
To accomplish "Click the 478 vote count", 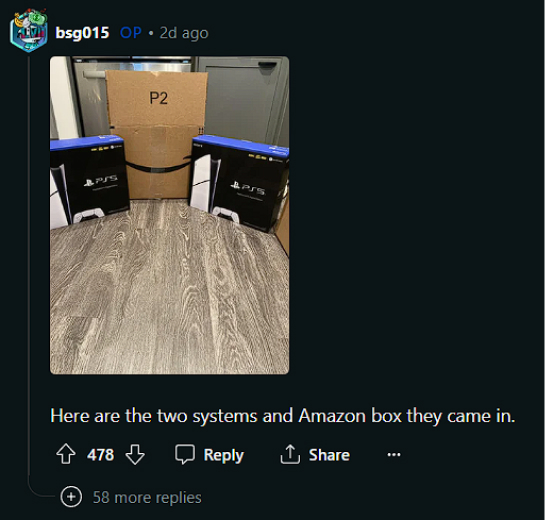I will pyautogui.click(x=100, y=455).
